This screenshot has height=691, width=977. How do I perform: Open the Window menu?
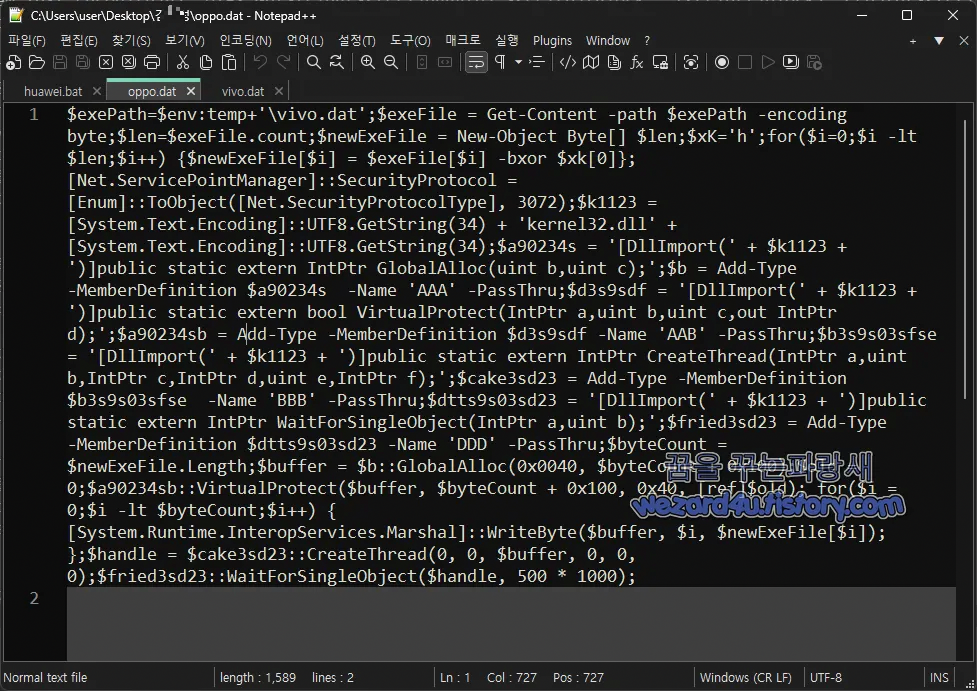608,41
